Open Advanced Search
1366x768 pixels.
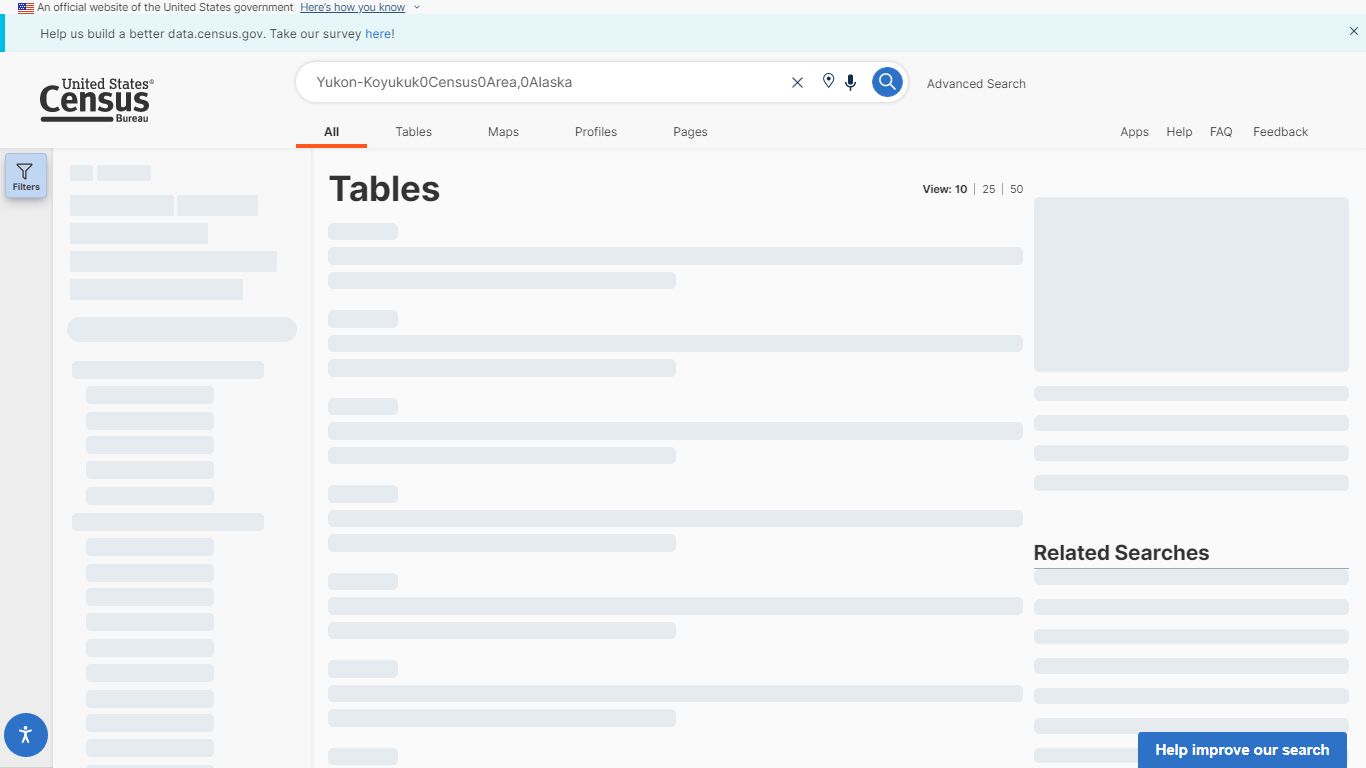(976, 84)
